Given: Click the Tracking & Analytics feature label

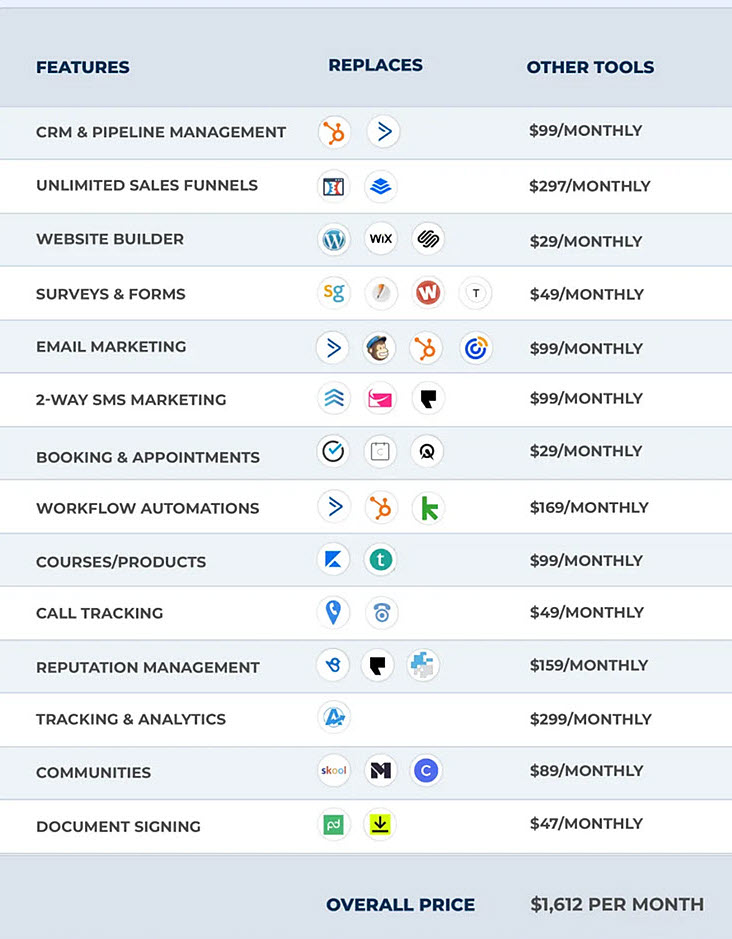Looking at the screenshot, I should click(x=131, y=719).
